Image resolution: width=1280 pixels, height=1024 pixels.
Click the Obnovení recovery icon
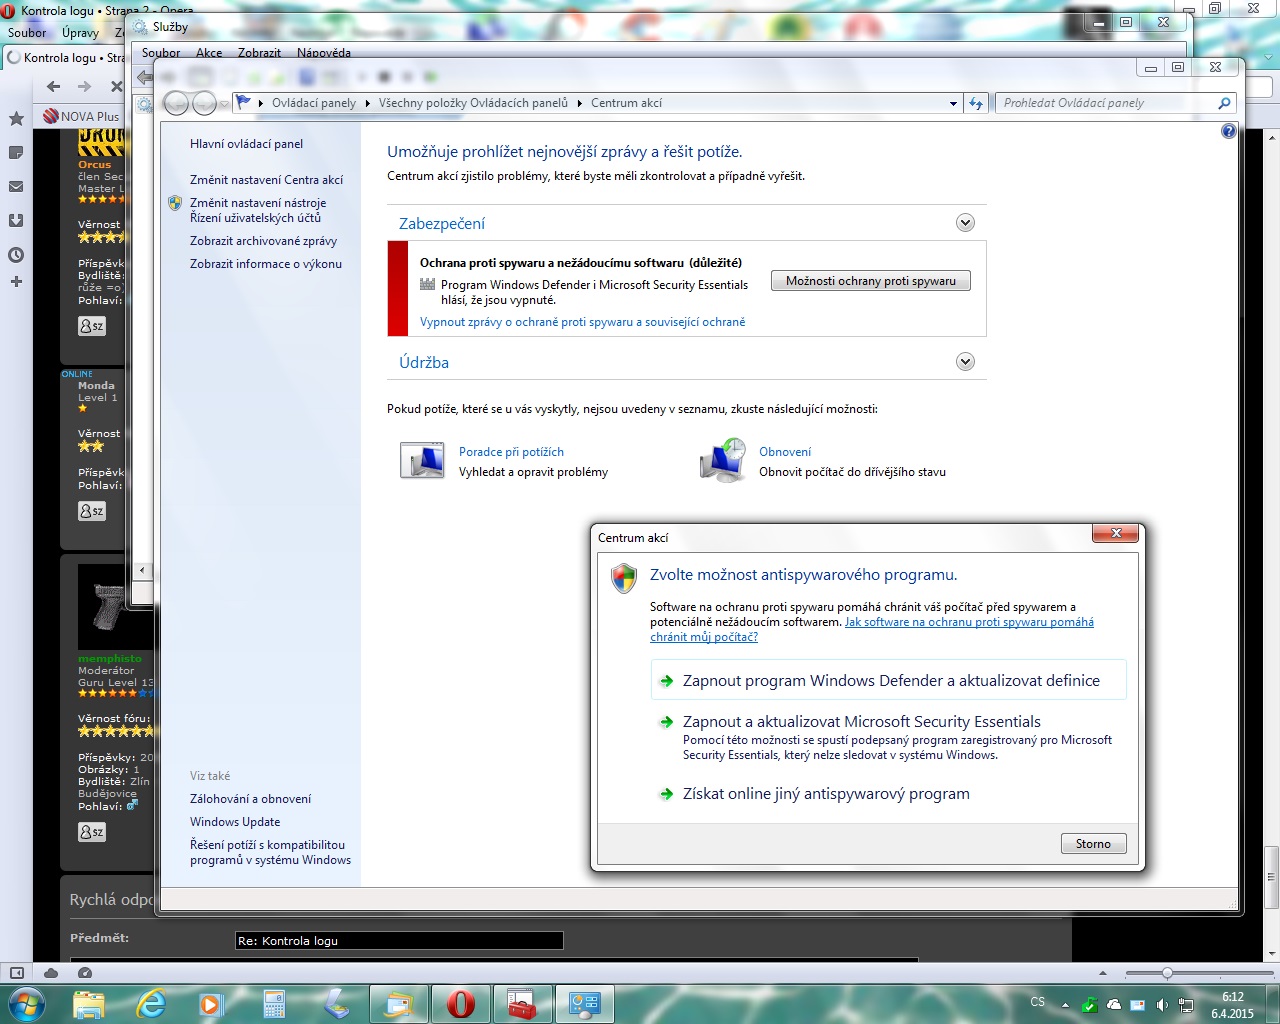(723, 461)
